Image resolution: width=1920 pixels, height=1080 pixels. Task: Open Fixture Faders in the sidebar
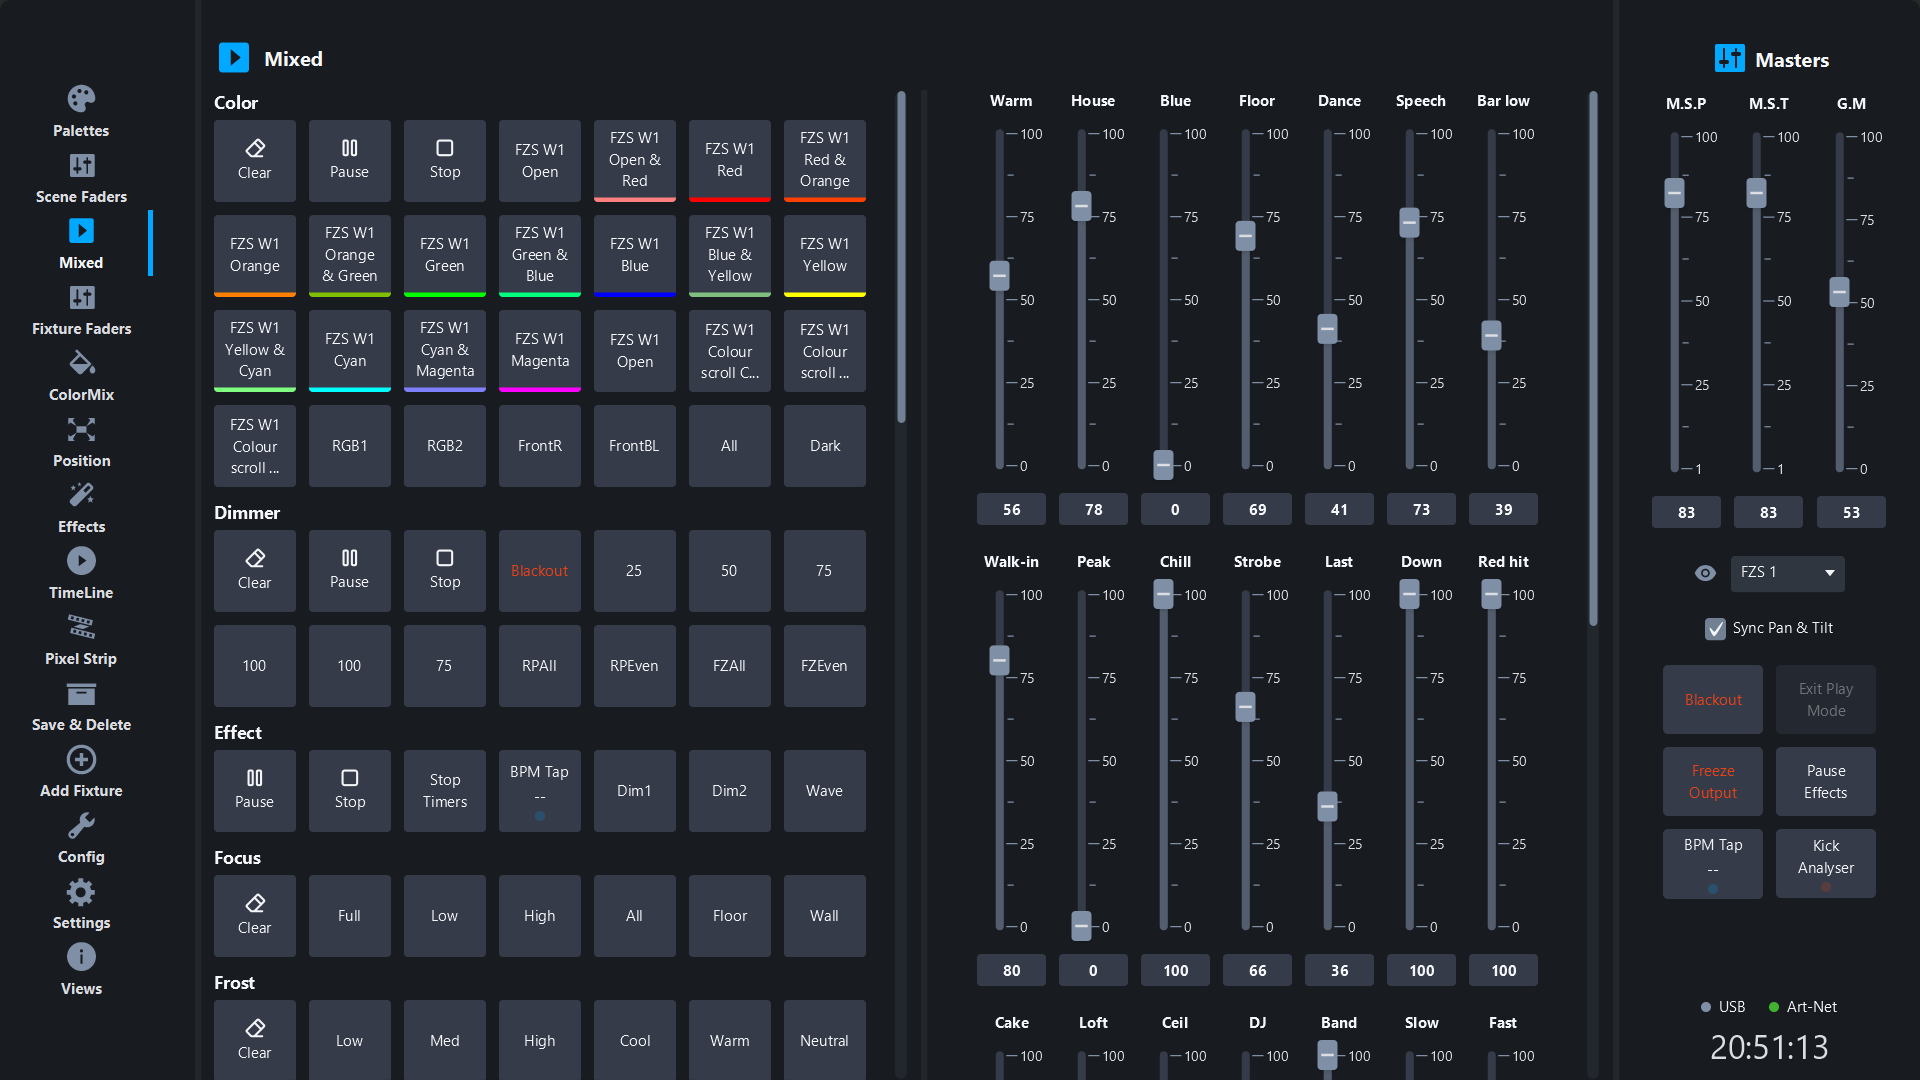click(x=81, y=309)
